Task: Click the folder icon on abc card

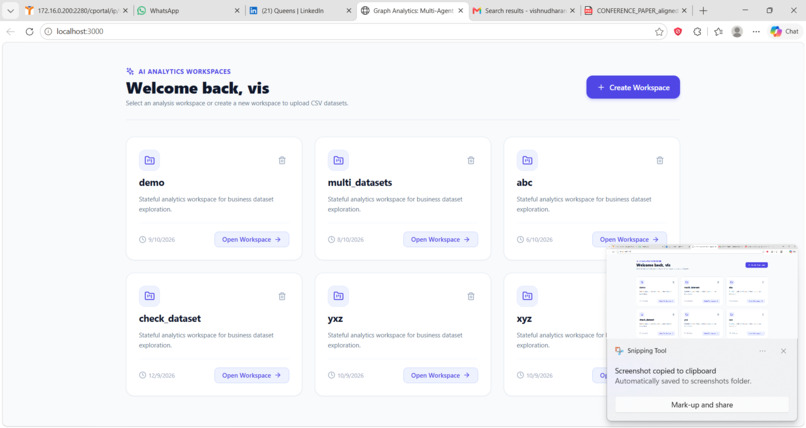Action: coord(527,160)
